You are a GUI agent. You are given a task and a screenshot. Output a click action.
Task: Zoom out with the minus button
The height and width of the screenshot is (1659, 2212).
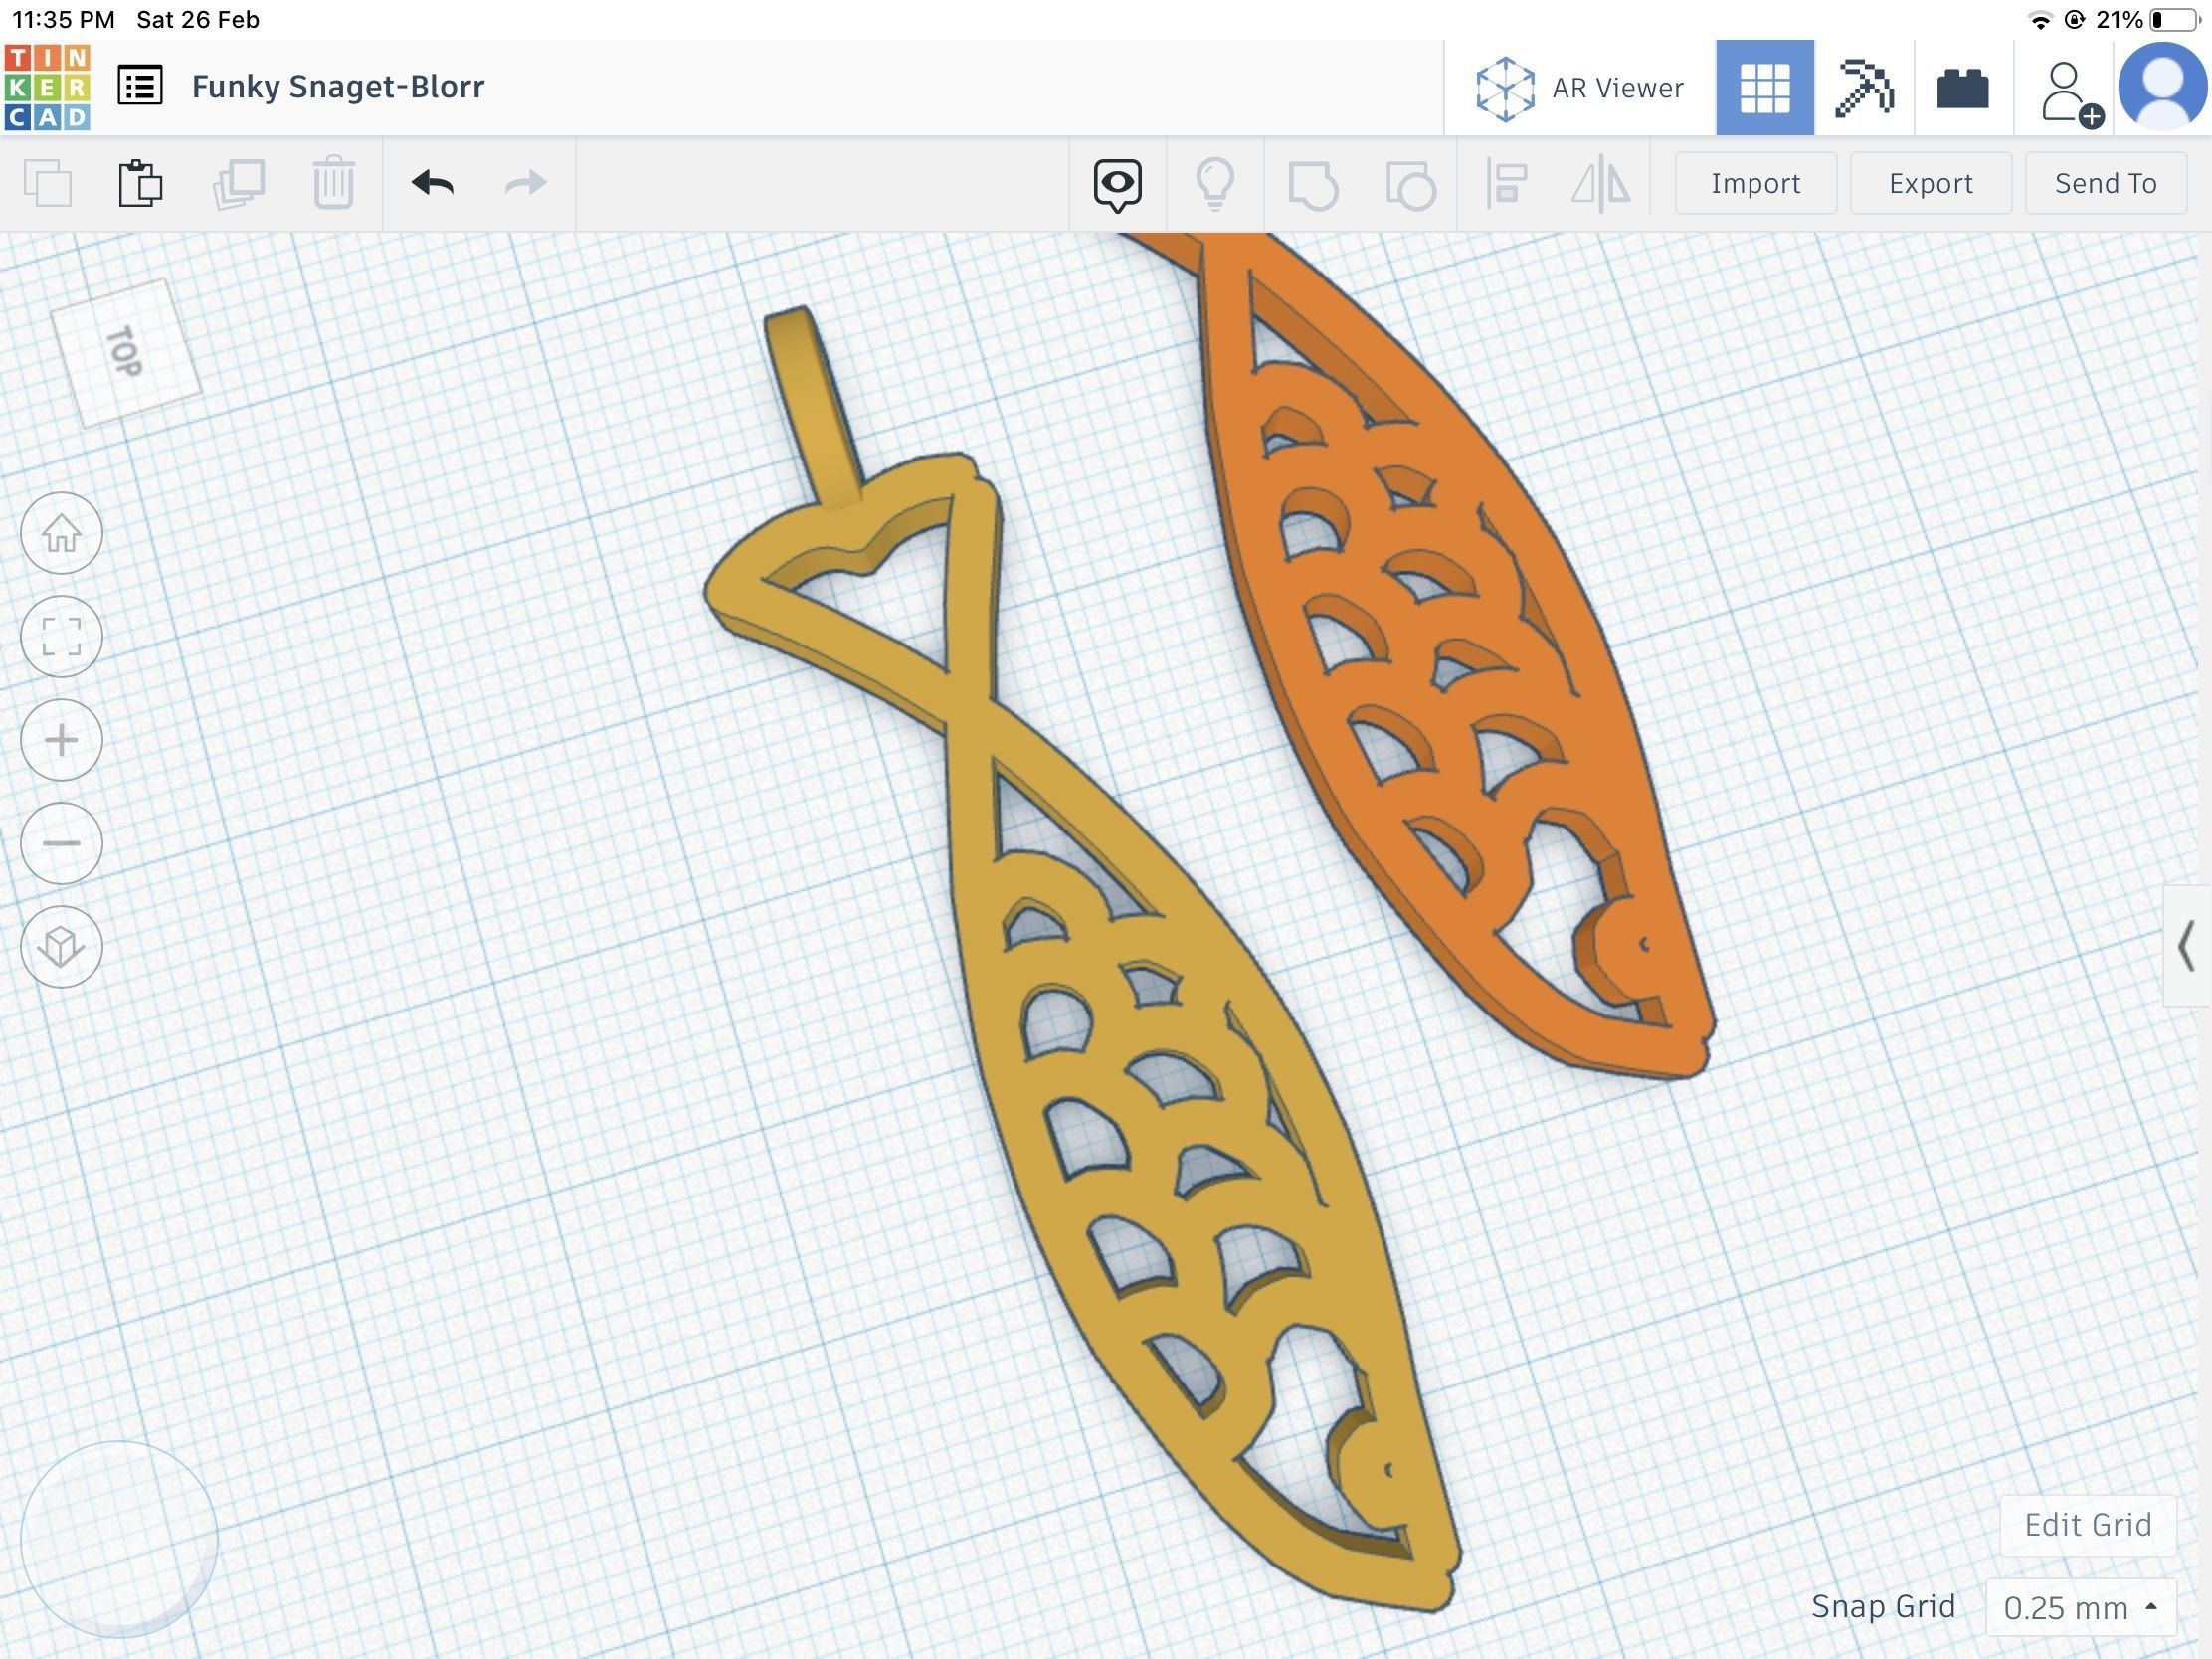point(62,843)
